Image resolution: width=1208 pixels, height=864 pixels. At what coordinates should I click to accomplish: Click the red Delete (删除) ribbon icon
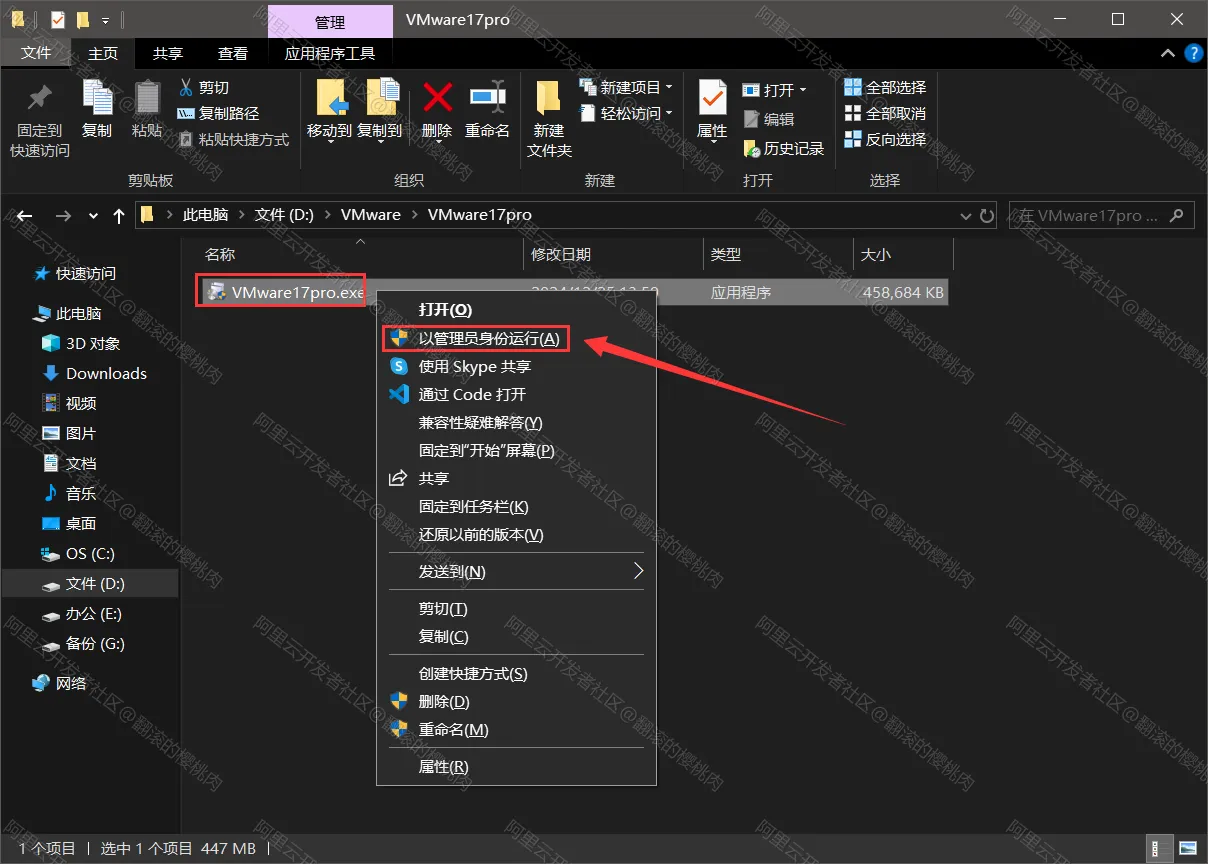(x=437, y=98)
